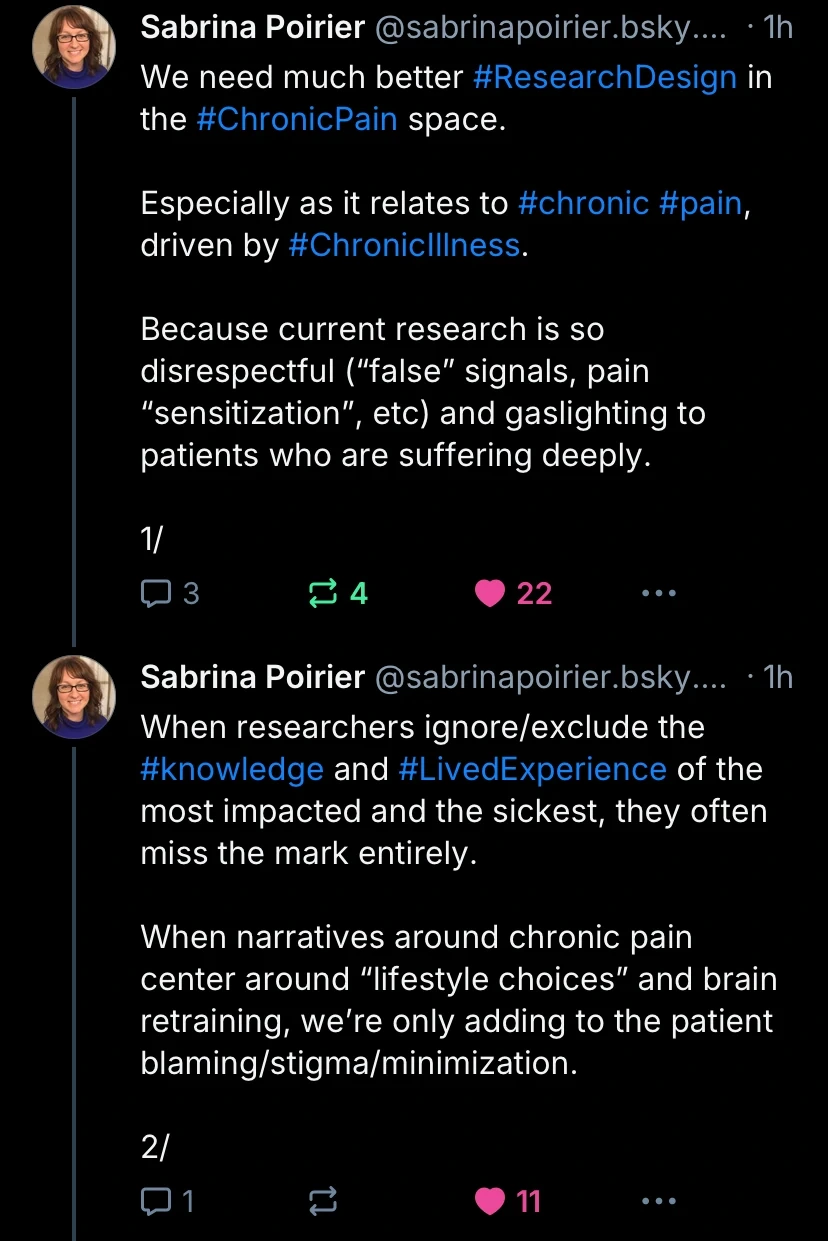Open Sabrina Poirier's avatar on second post
The width and height of the screenshot is (828, 1241).
(x=74, y=697)
